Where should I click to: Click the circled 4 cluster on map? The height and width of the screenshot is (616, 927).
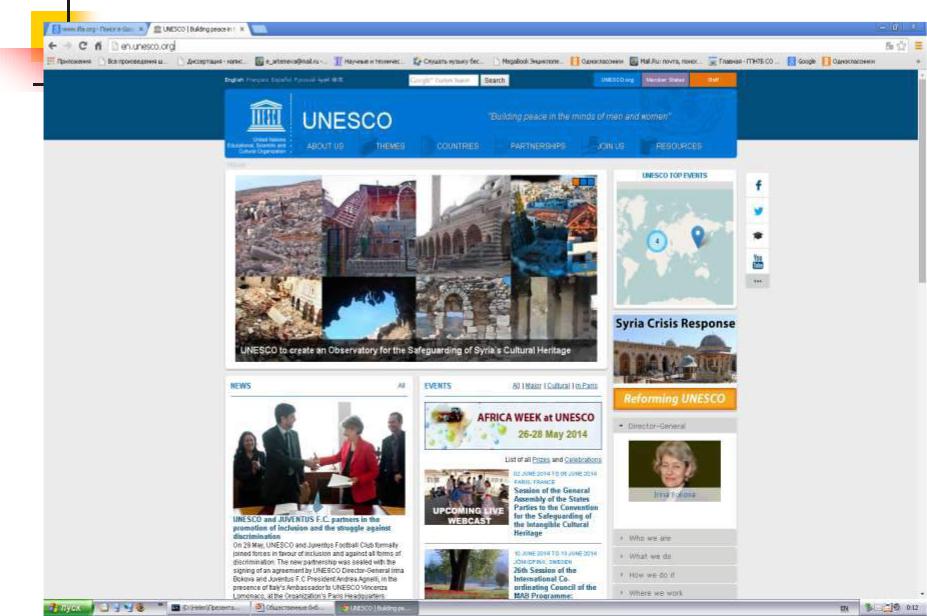[657, 241]
